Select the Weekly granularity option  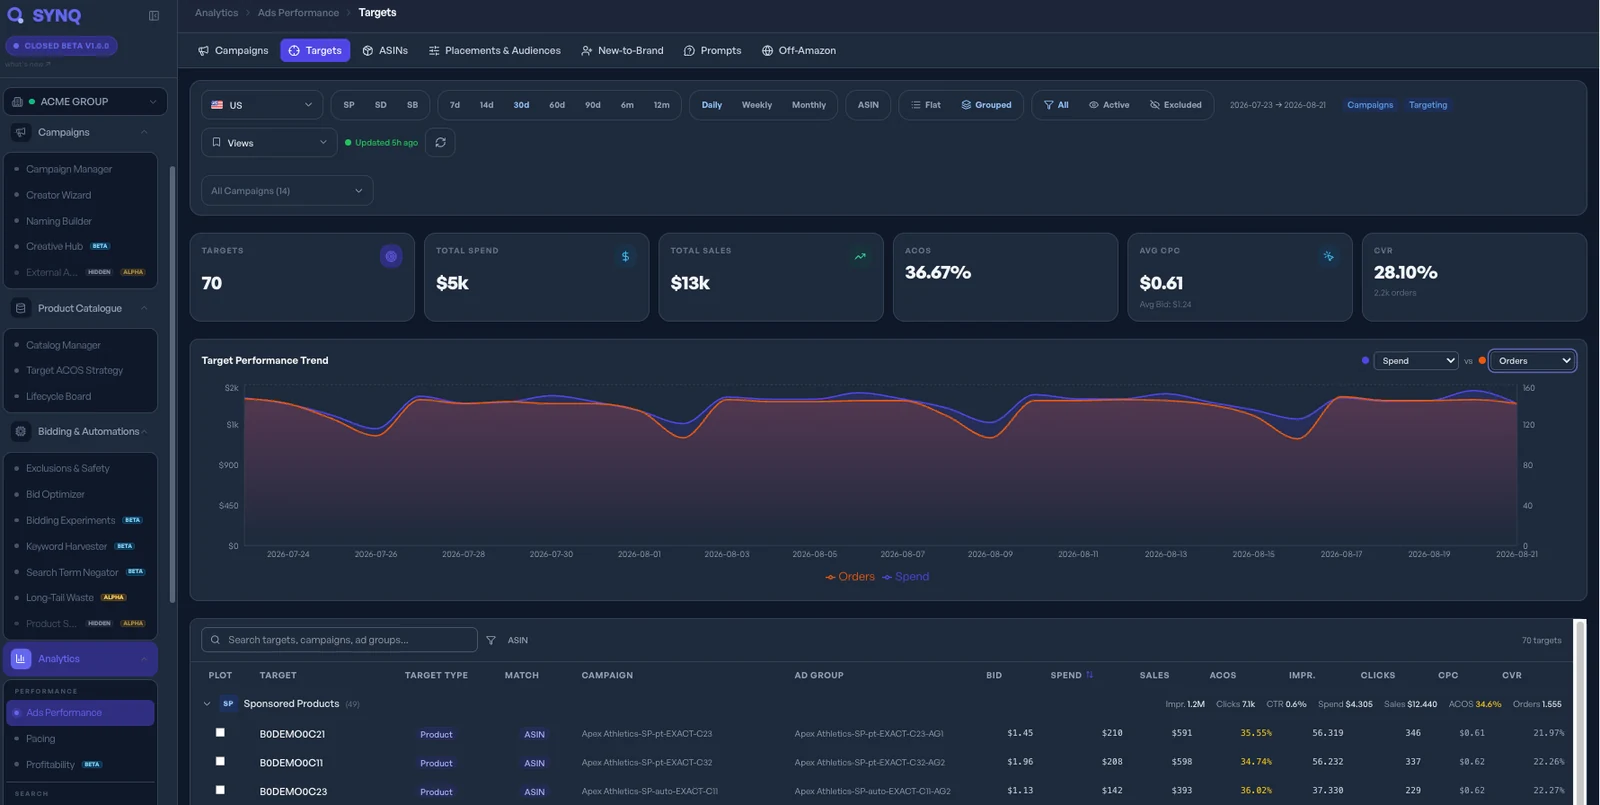coord(757,105)
